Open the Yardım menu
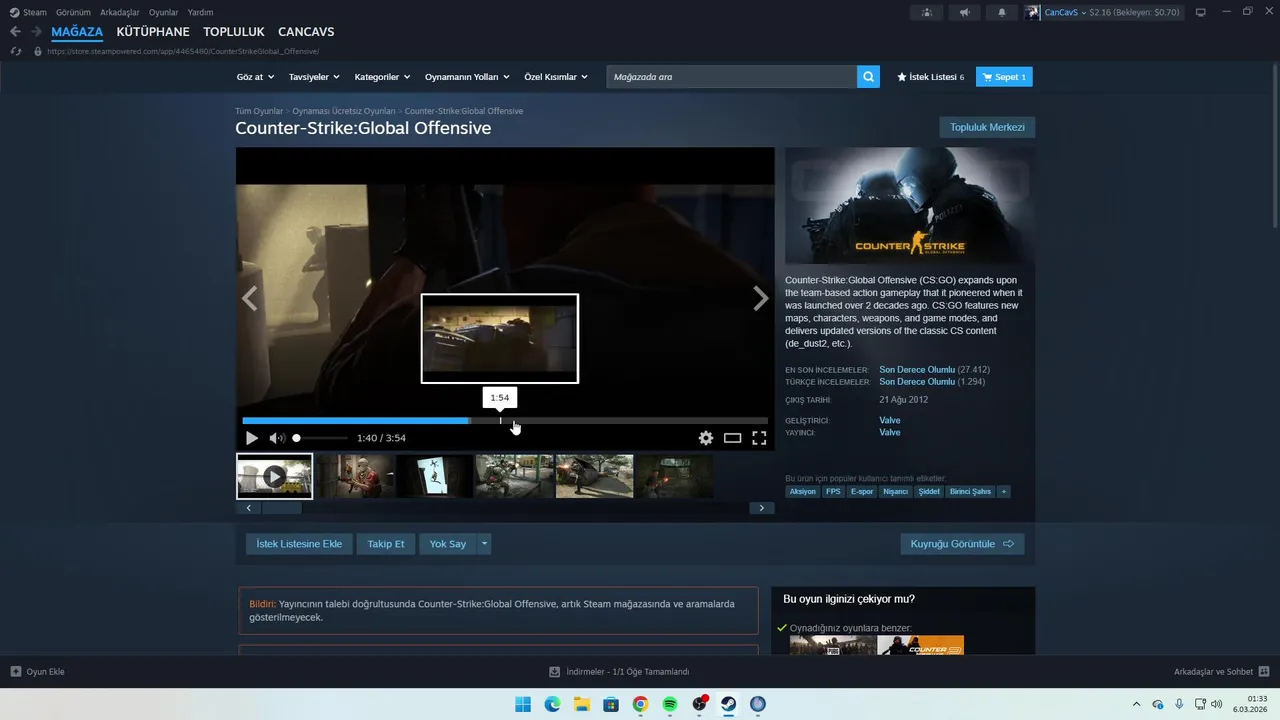 pyautogui.click(x=200, y=12)
